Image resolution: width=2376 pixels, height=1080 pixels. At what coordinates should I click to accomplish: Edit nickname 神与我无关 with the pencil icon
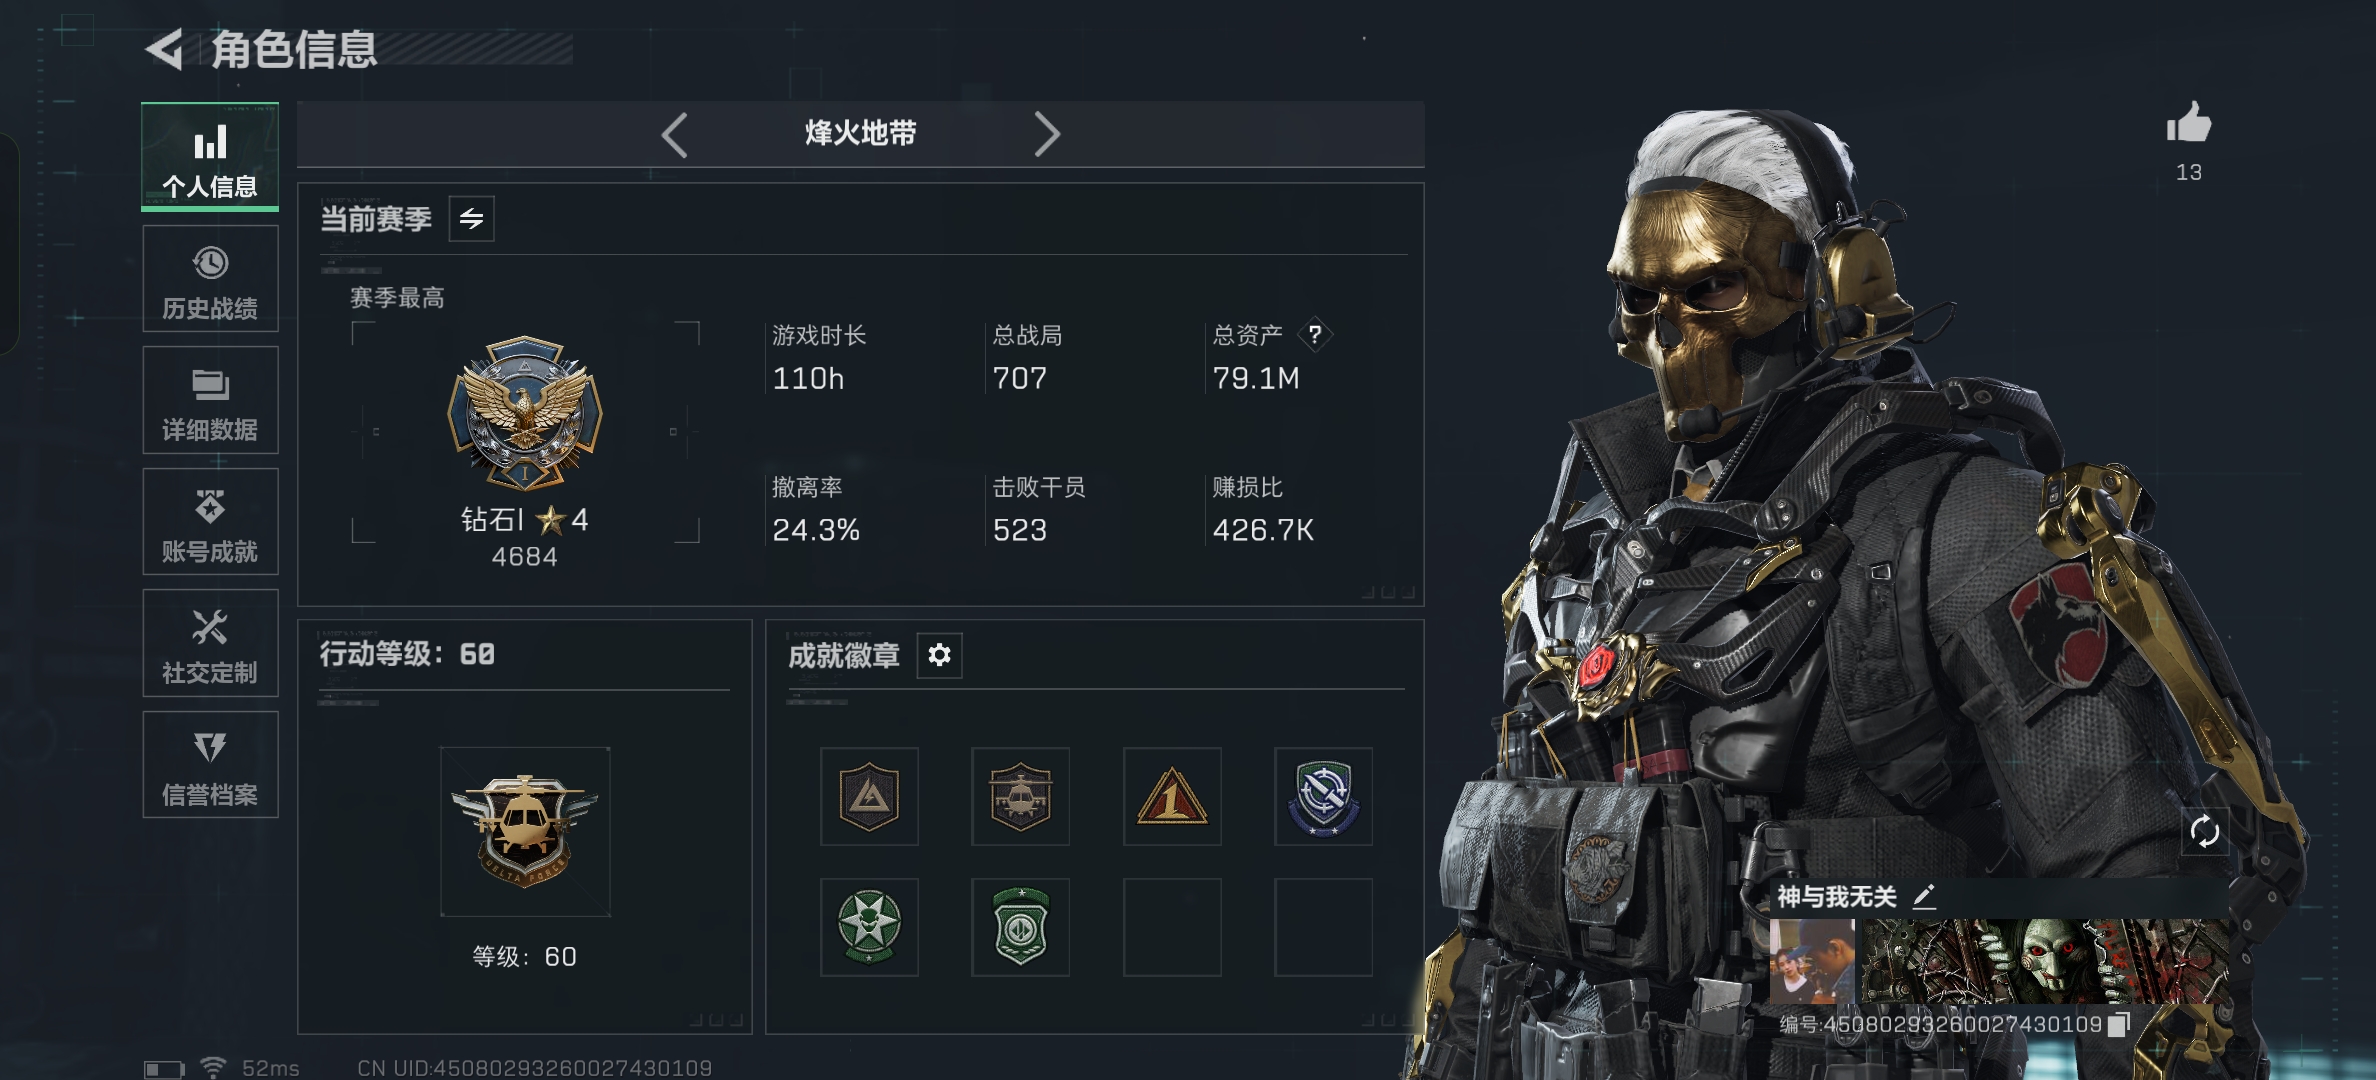[x=1924, y=896]
